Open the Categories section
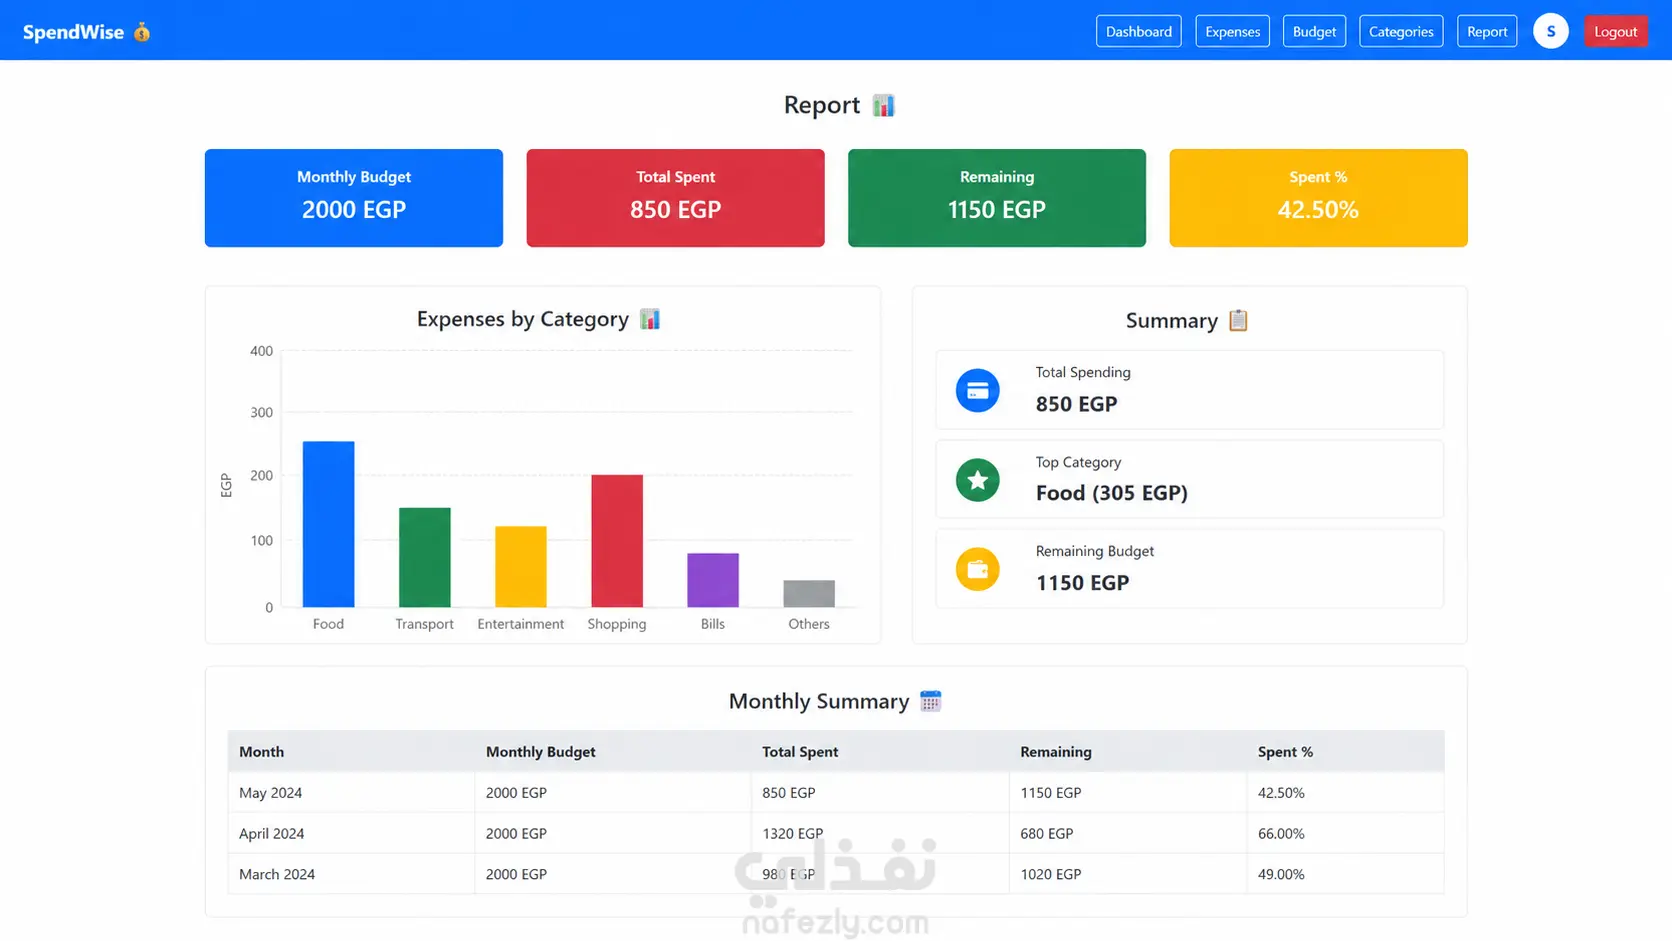This screenshot has height=941, width=1672. tap(1401, 31)
